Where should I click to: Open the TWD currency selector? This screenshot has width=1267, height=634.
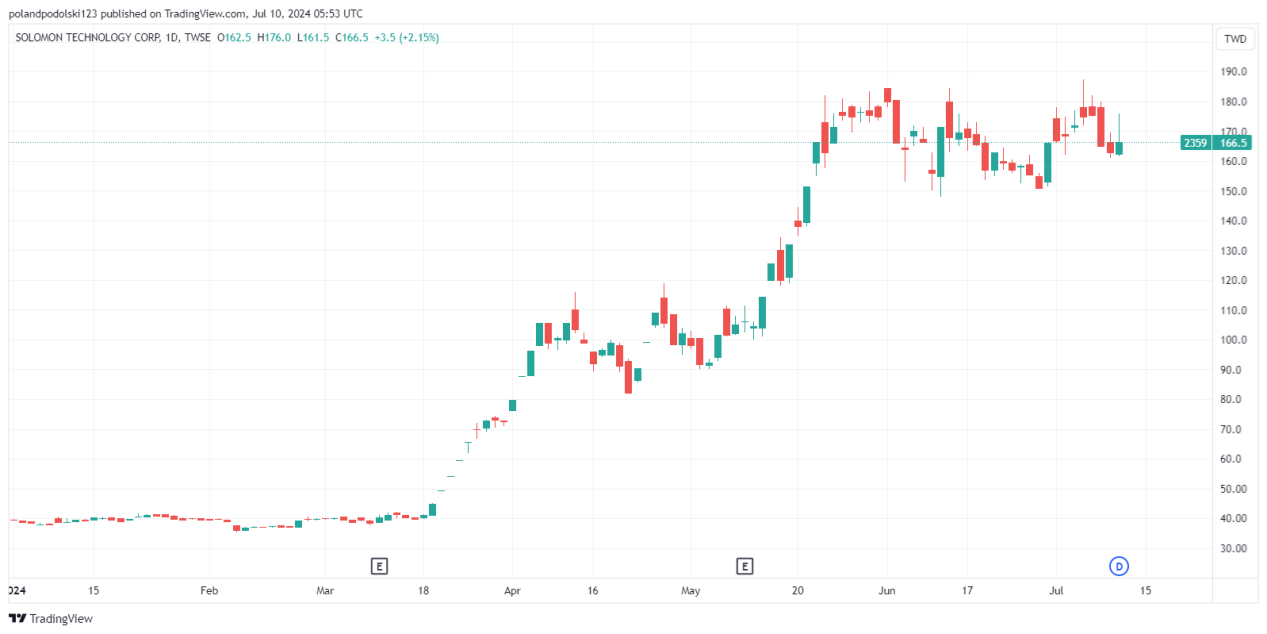point(1235,40)
